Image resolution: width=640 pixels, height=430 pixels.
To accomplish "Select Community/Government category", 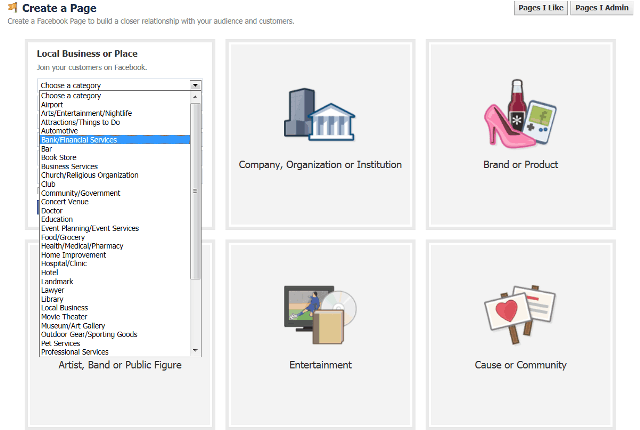I will [x=115, y=193].
